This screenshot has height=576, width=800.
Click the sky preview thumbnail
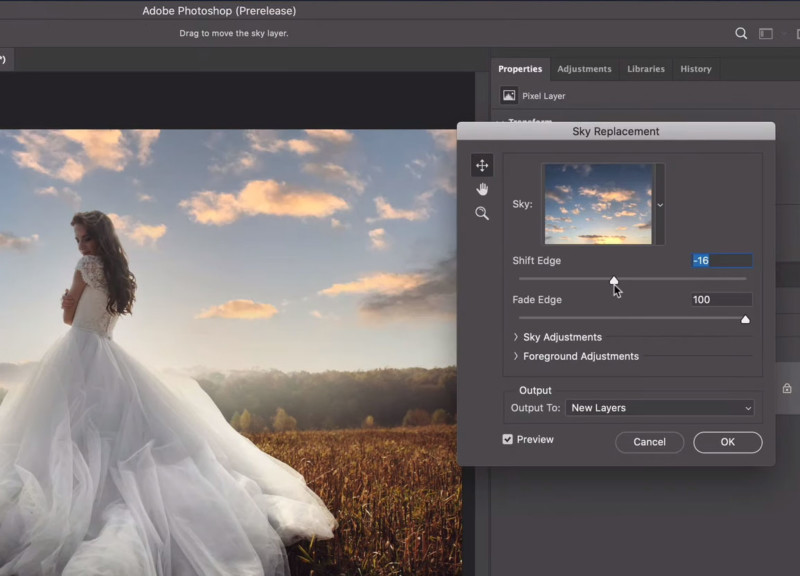tap(598, 204)
